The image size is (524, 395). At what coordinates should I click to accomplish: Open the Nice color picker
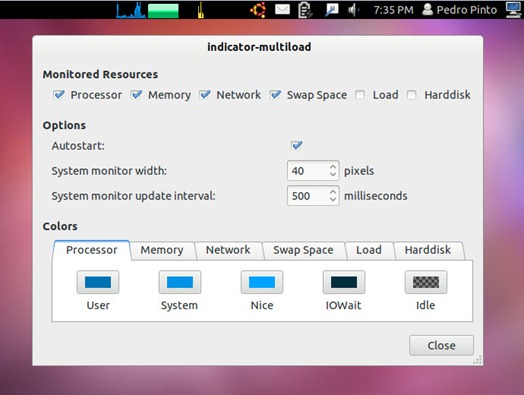coord(262,282)
